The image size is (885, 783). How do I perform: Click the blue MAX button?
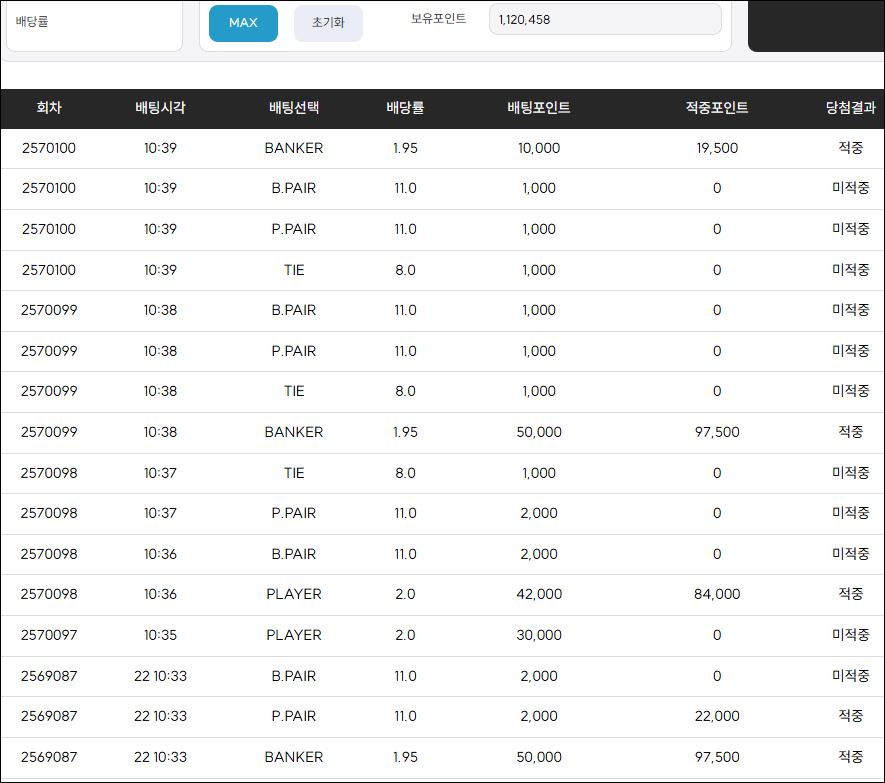click(243, 23)
